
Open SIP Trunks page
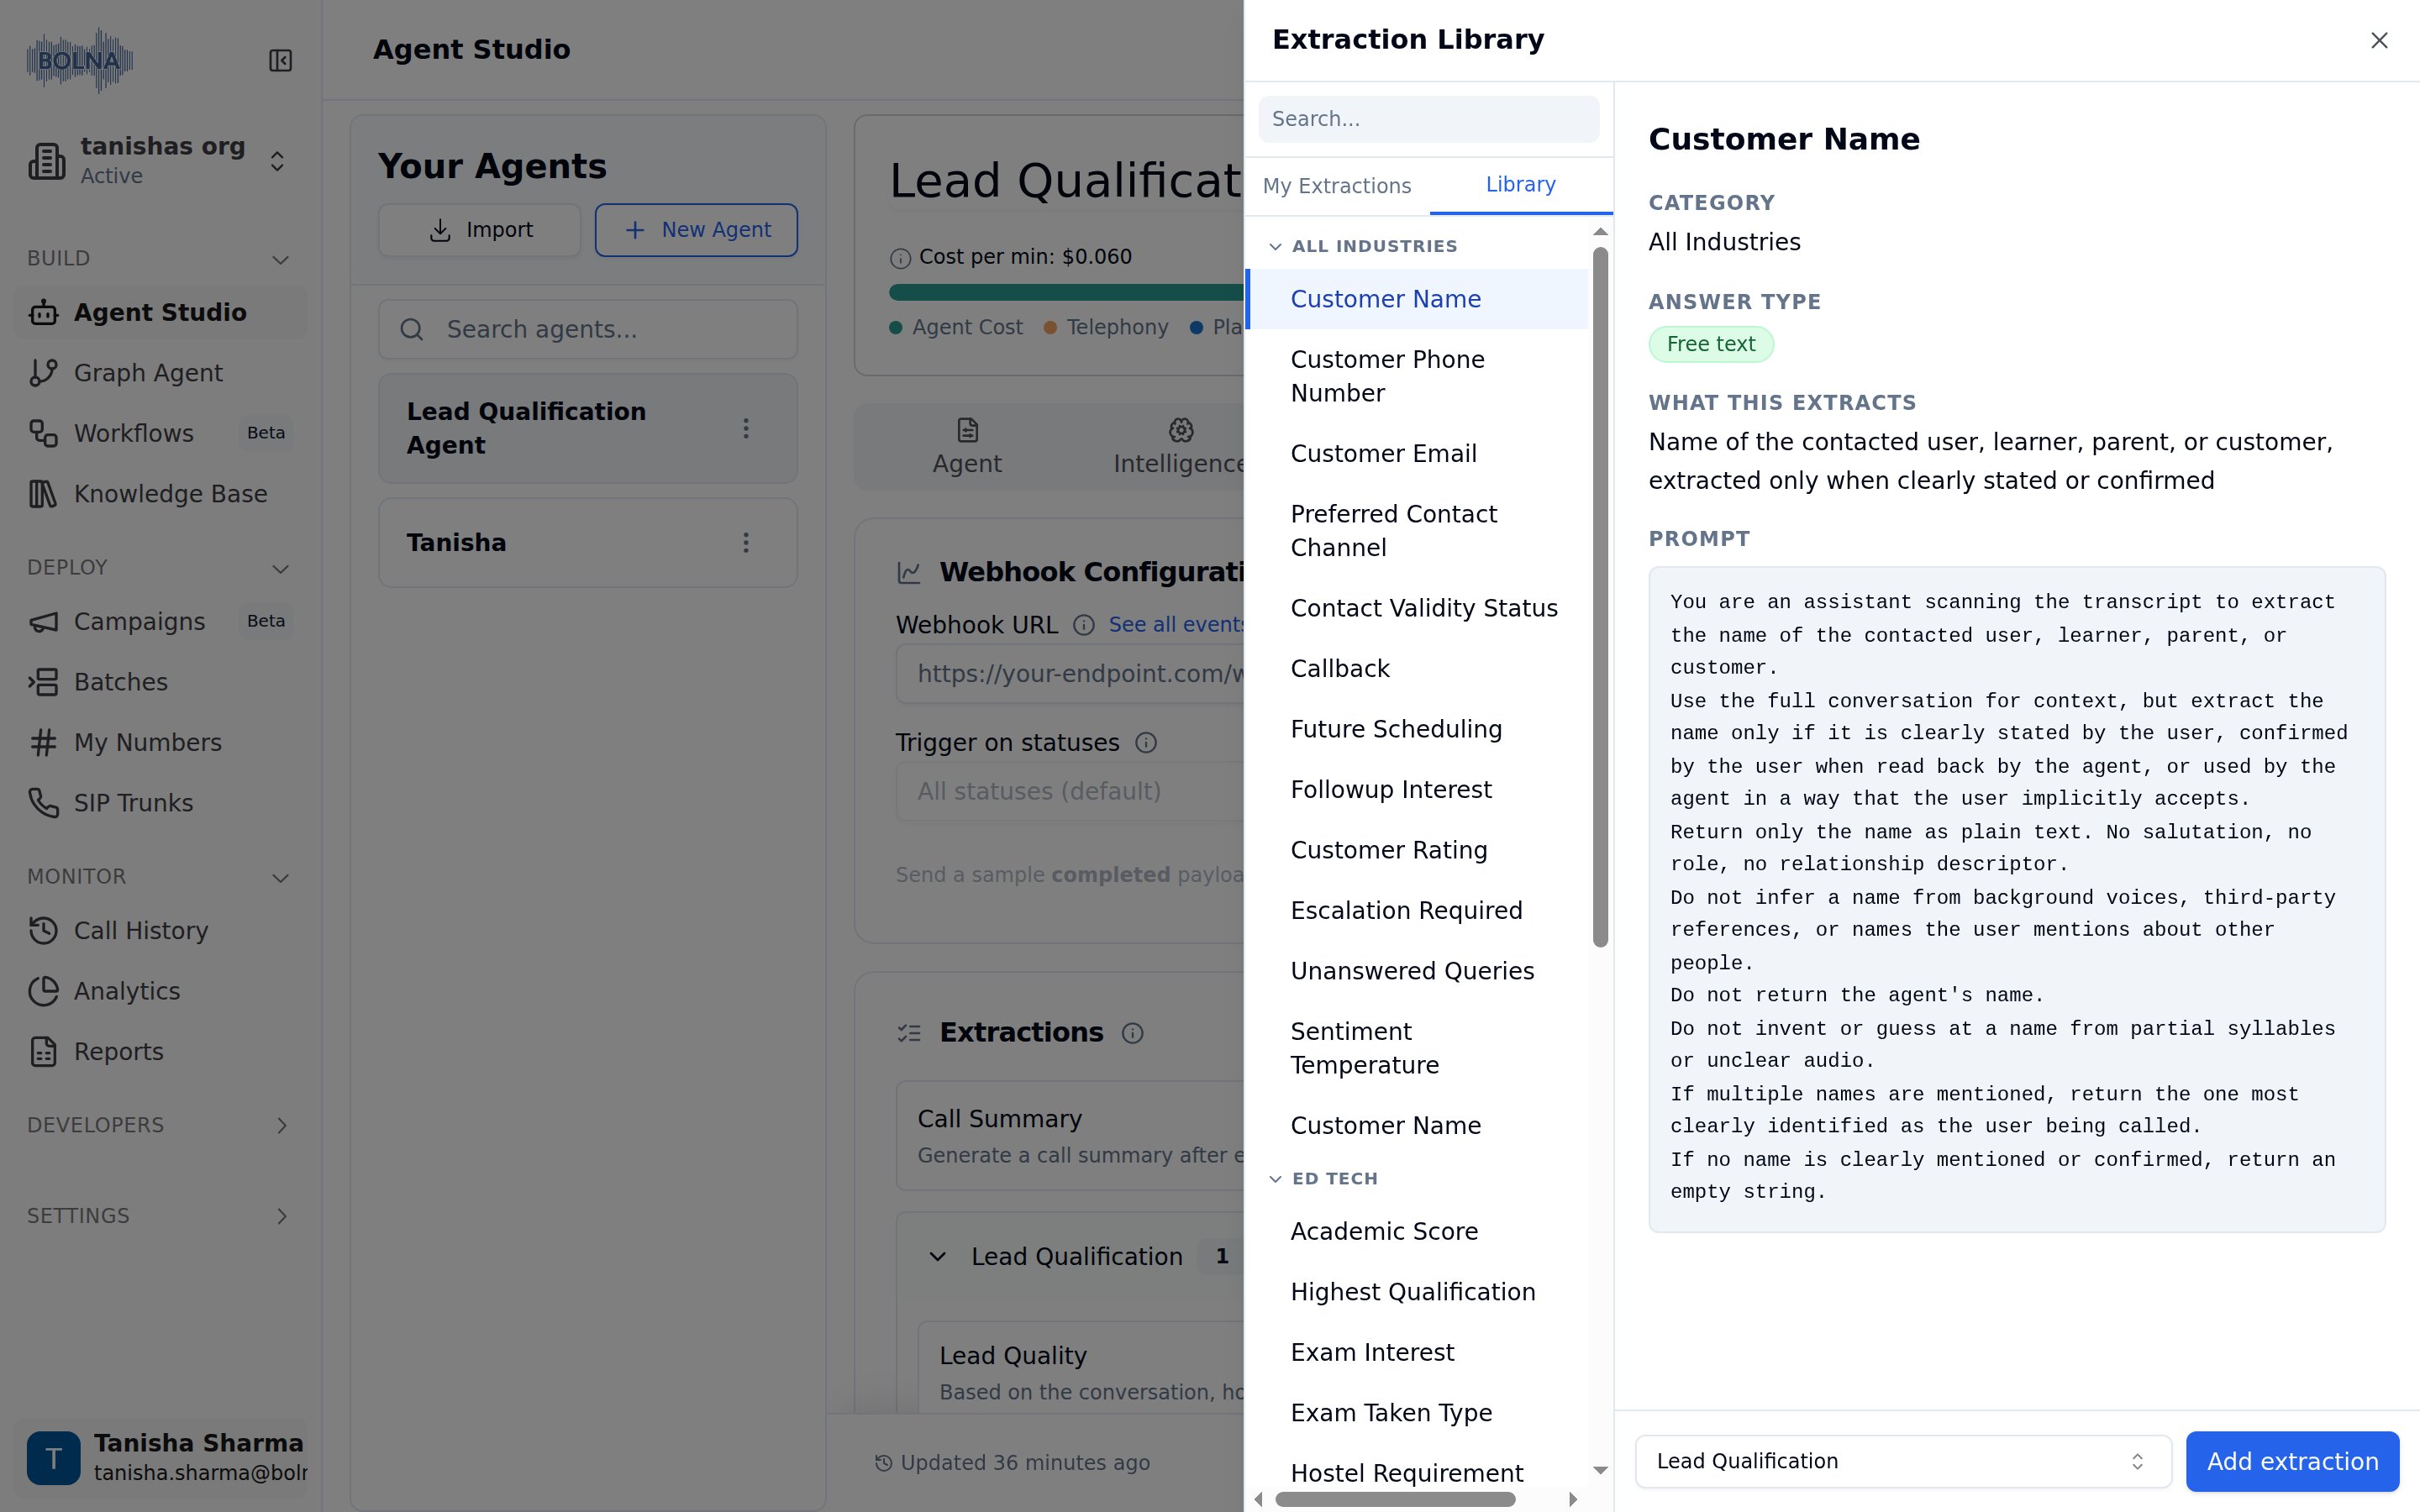tap(160, 803)
